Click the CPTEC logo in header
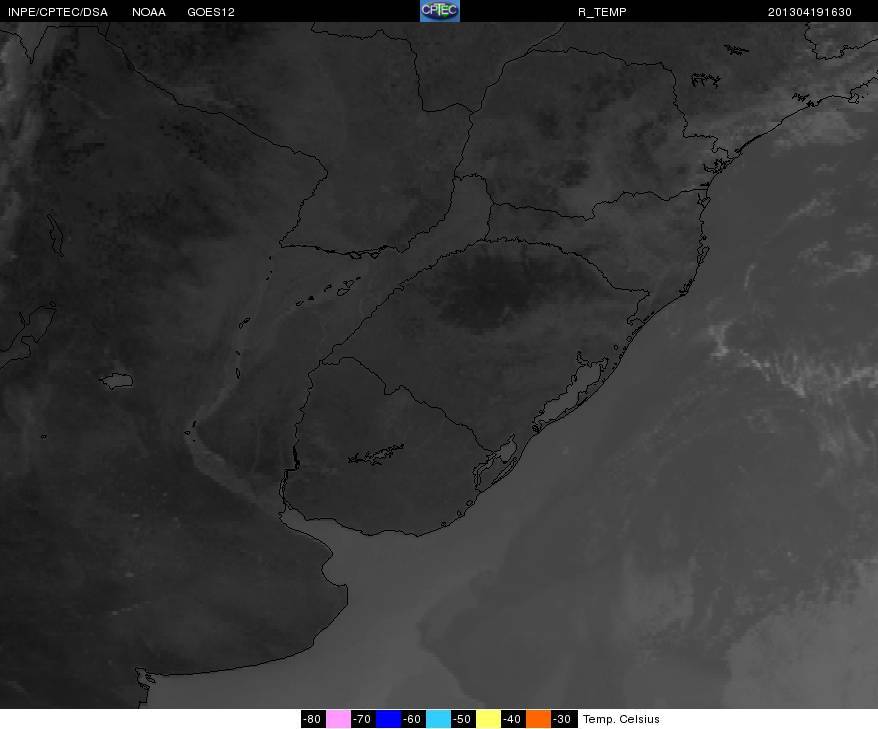The width and height of the screenshot is (878, 729). pyautogui.click(x=440, y=11)
